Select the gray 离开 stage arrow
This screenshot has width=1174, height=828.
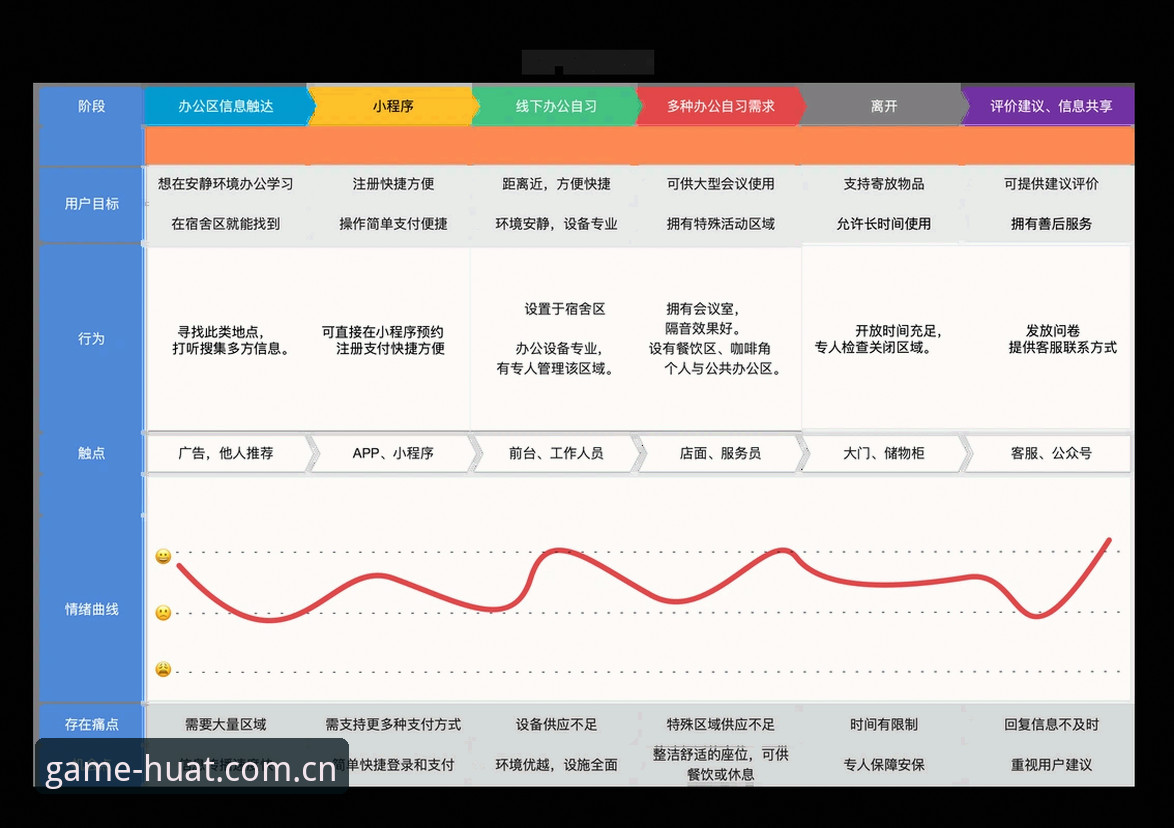pyautogui.click(x=883, y=106)
